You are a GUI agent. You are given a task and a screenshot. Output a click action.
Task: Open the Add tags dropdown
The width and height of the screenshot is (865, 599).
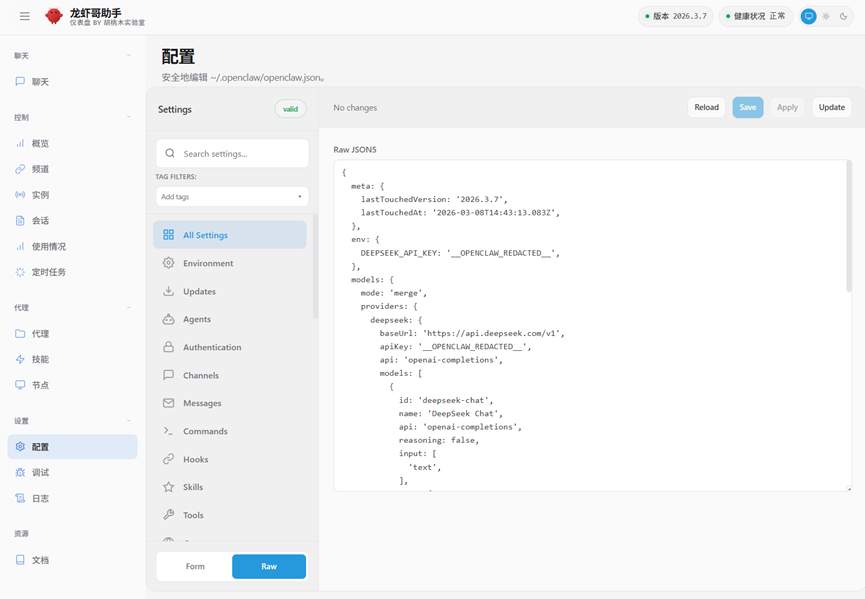tap(232, 197)
